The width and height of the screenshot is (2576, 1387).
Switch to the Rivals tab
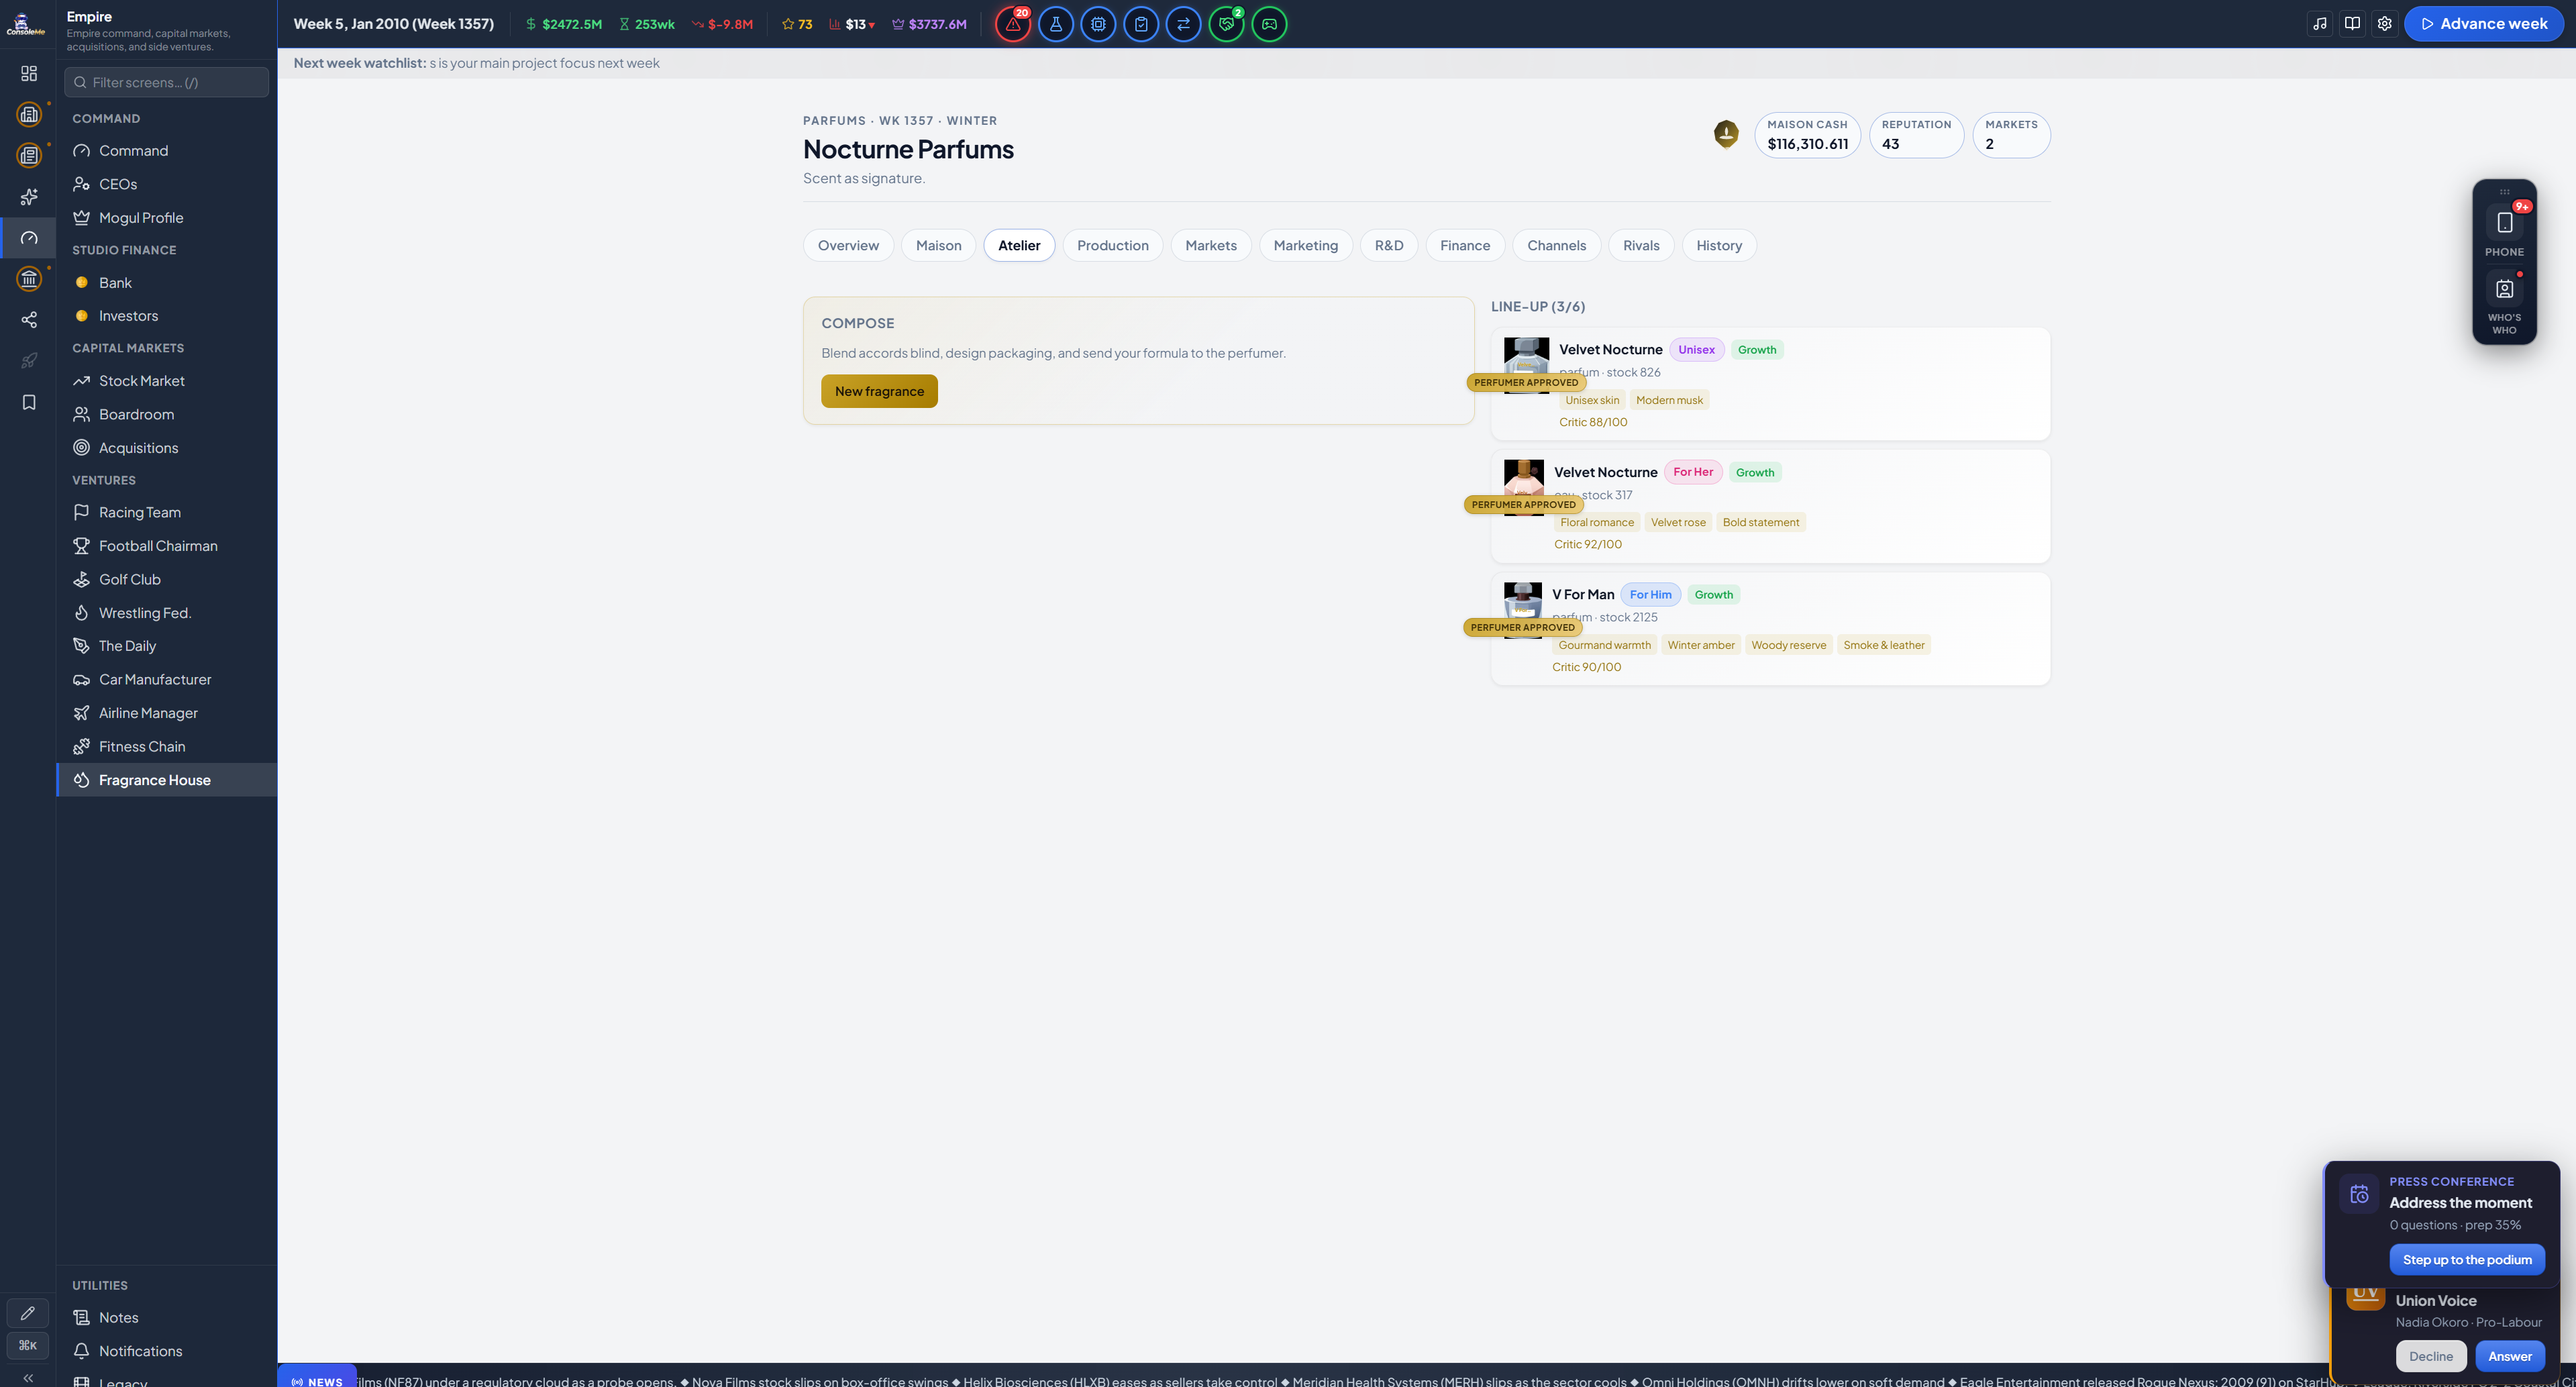[x=1640, y=245]
